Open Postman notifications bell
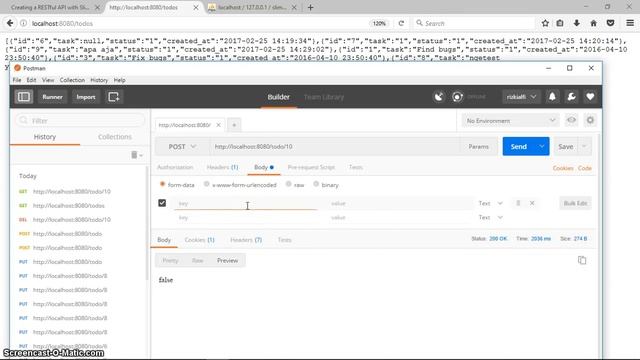The image size is (640, 360). [x=552, y=97]
